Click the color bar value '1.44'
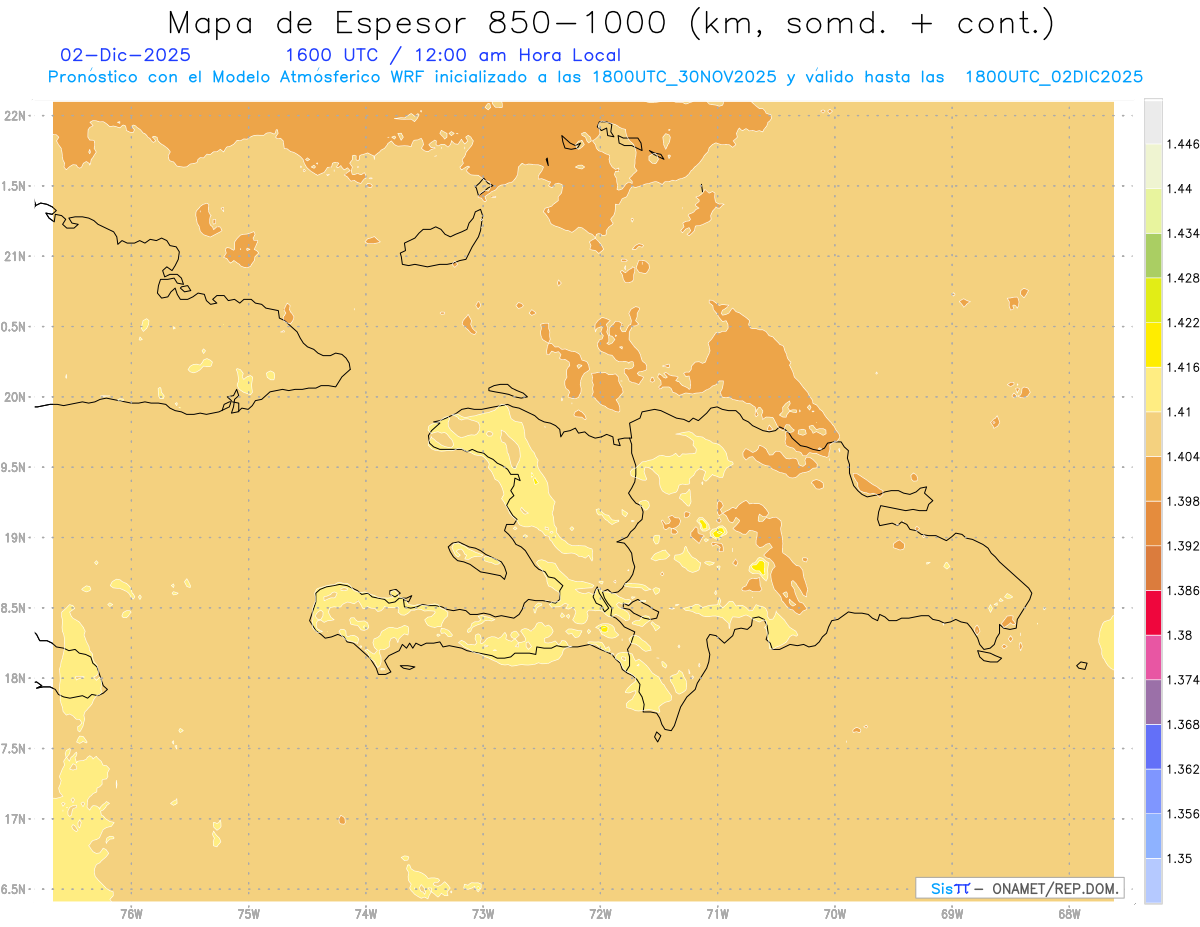 coord(1182,189)
